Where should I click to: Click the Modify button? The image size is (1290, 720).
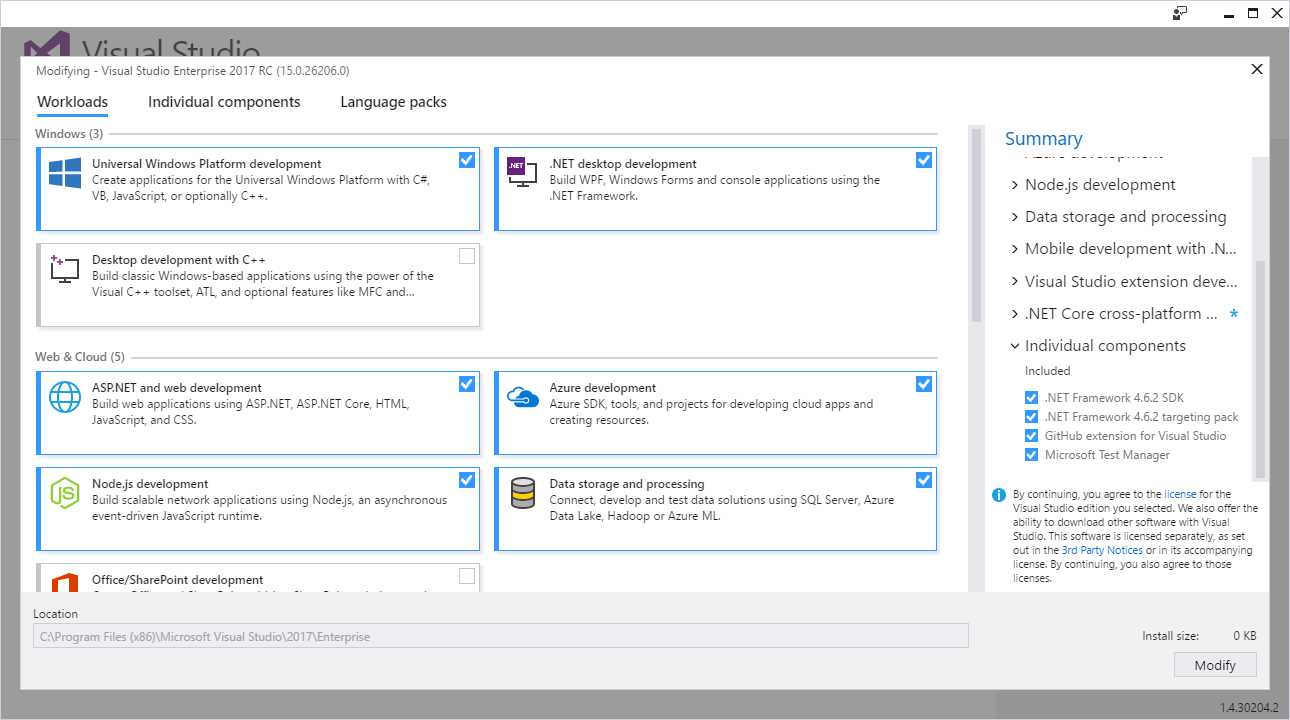(1215, 664)
